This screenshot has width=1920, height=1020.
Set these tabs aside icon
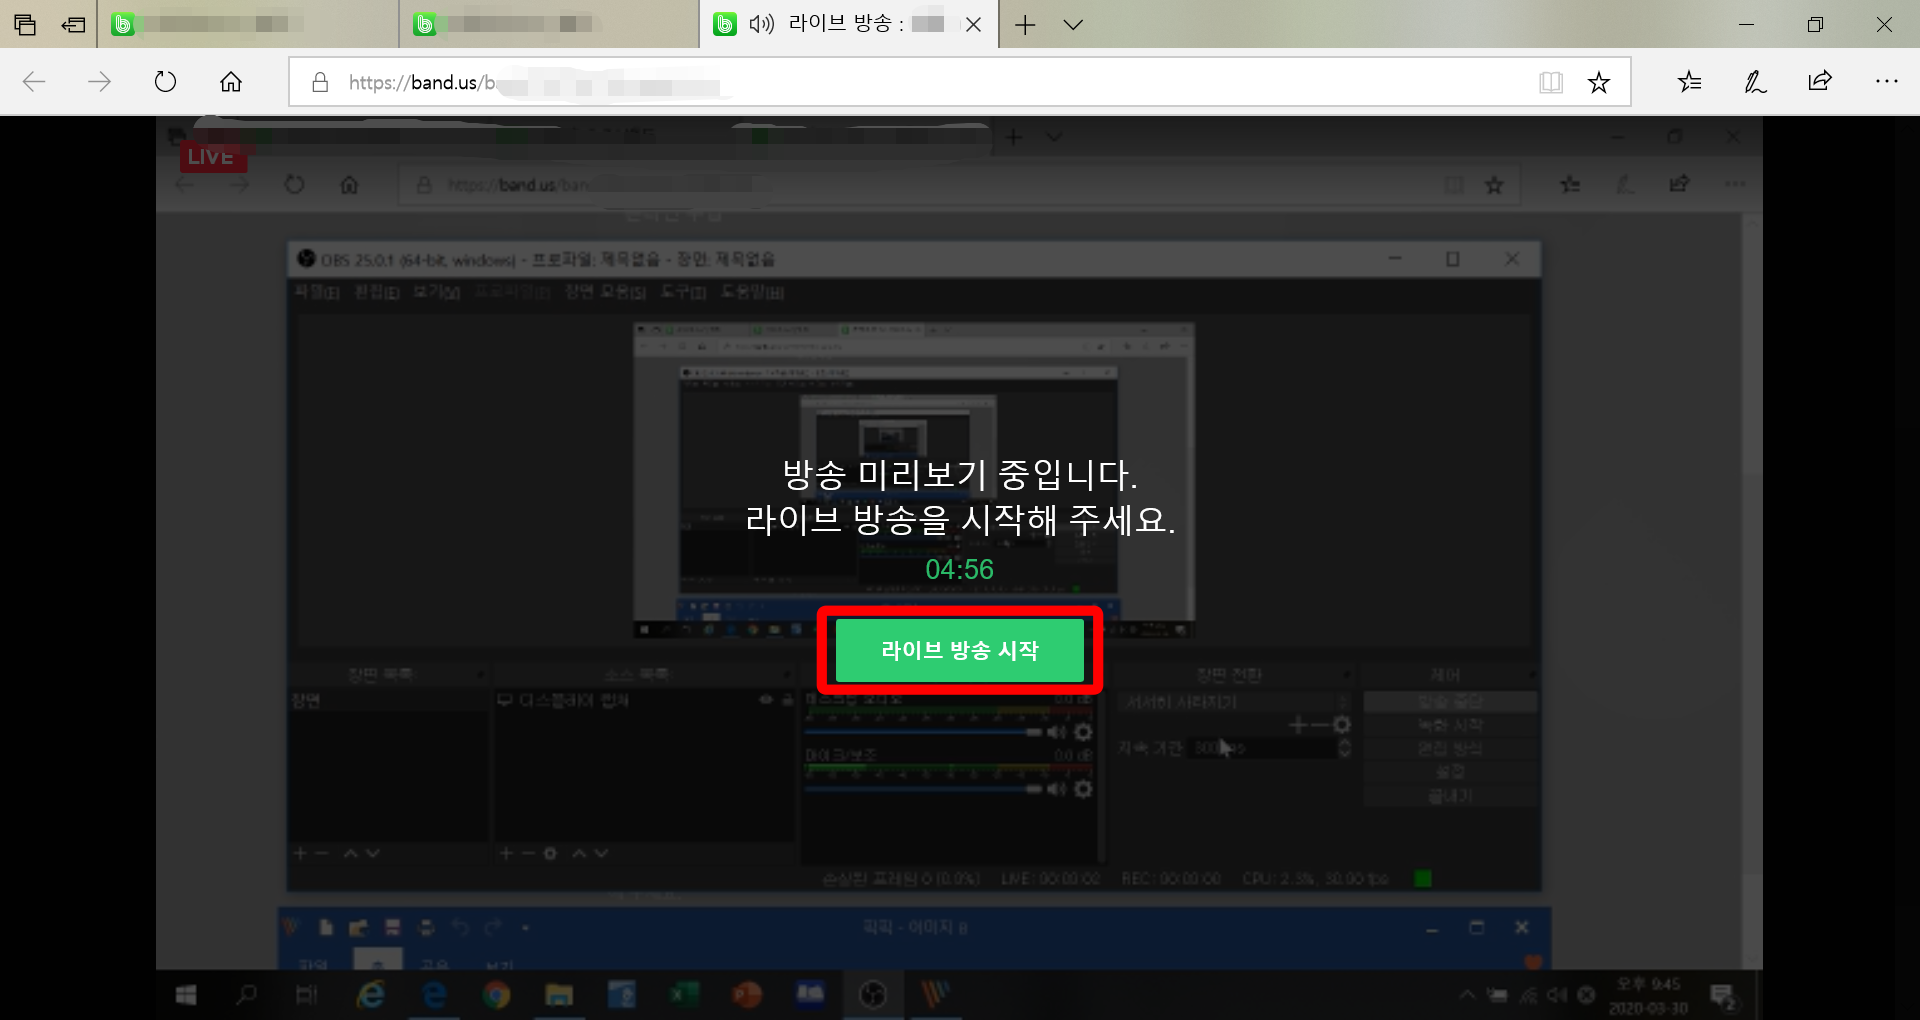pos(73,25)
